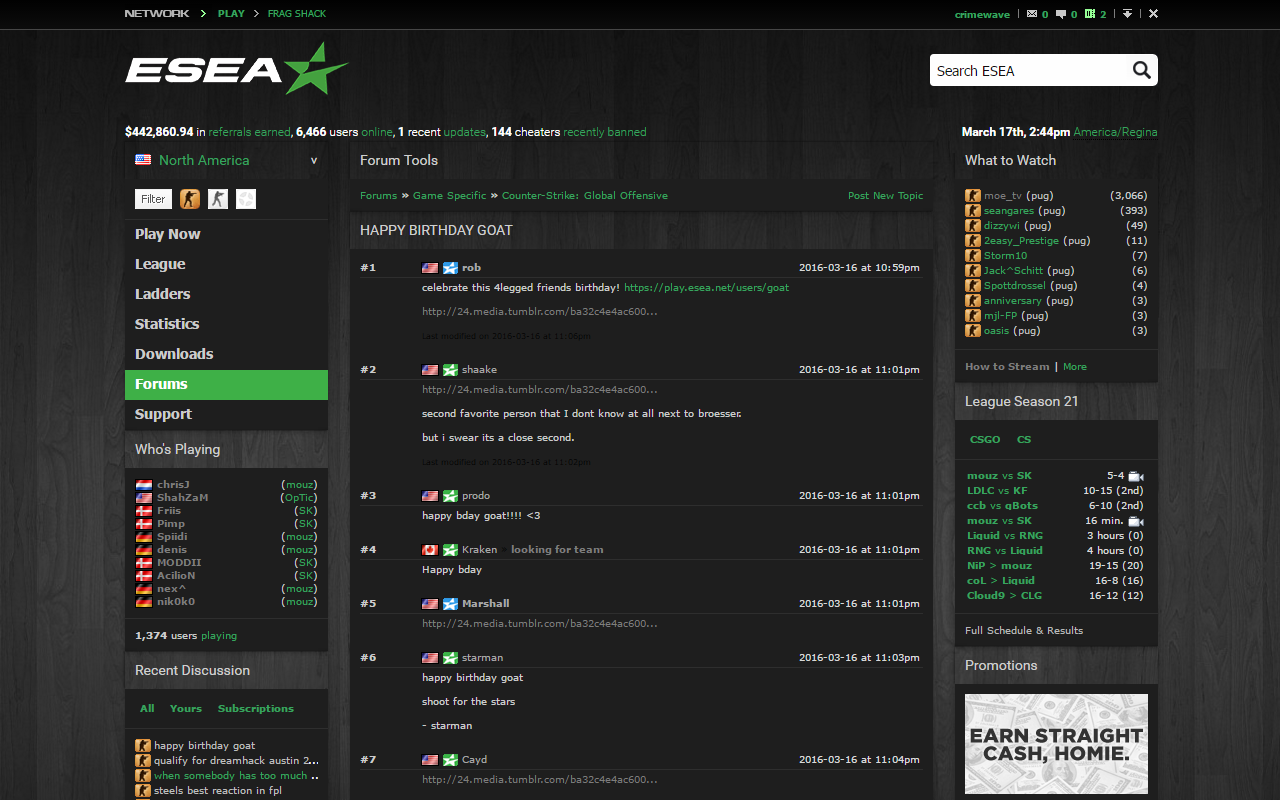Click the US flag next to North America
1280x800 pixels.
(x=144, y=160)
